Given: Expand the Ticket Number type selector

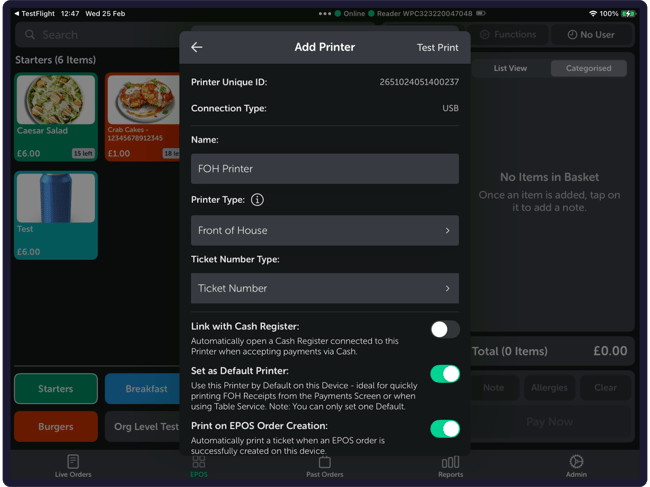Looking at the screenshot, I should tap(324, 289).
